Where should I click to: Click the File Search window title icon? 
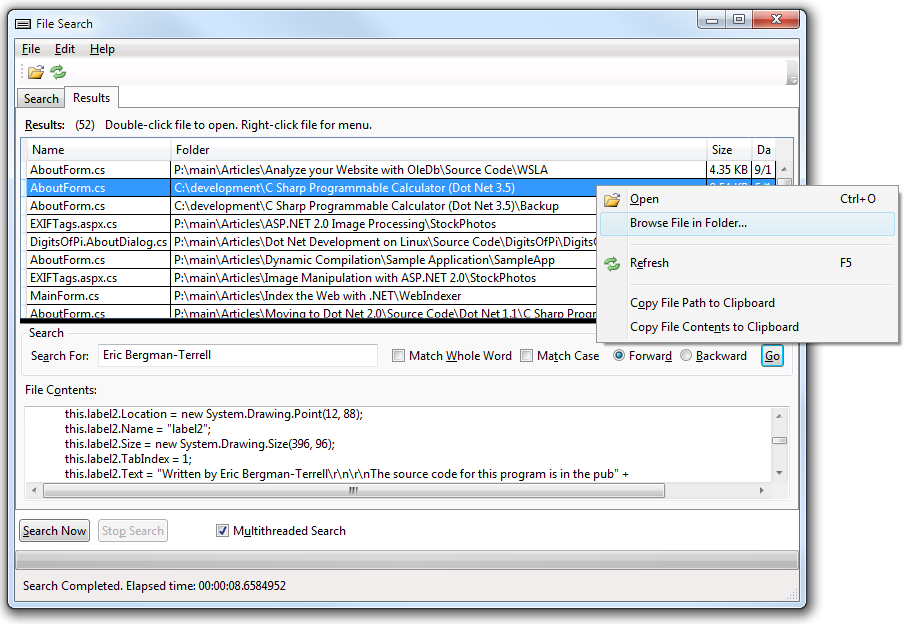[x=23, y=23]
